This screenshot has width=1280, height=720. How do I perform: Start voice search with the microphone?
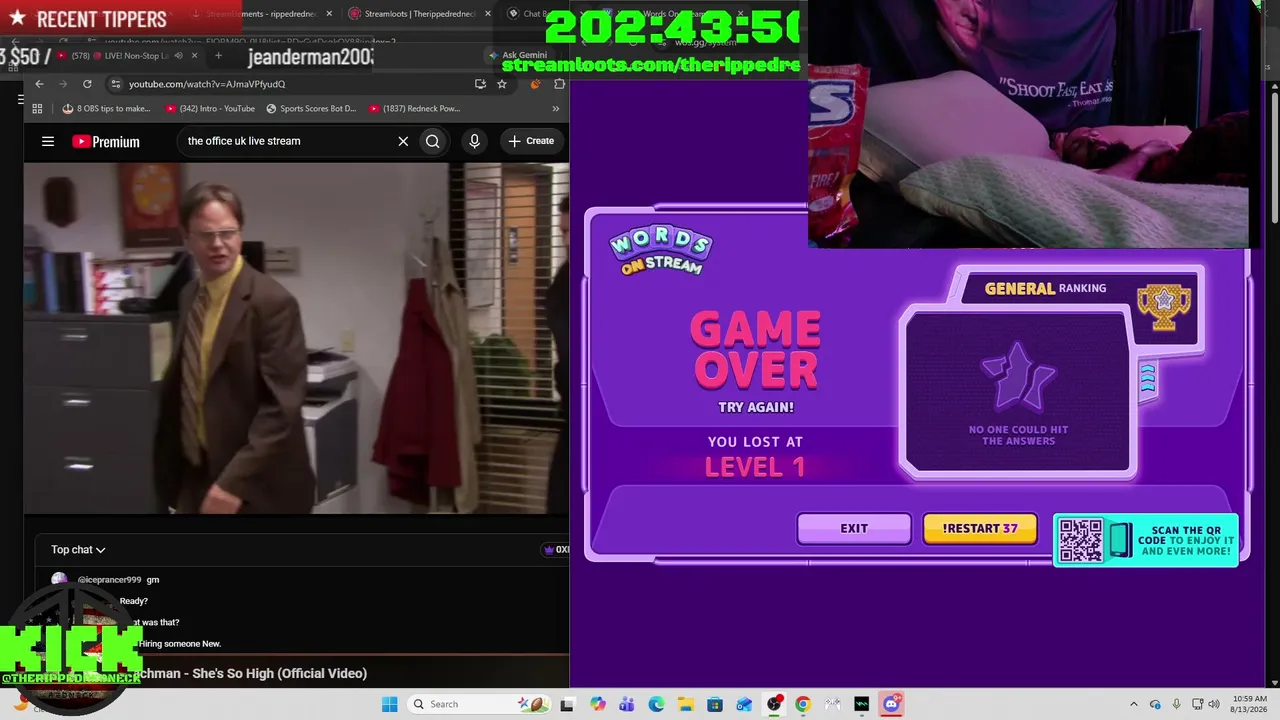coord(474,141)
